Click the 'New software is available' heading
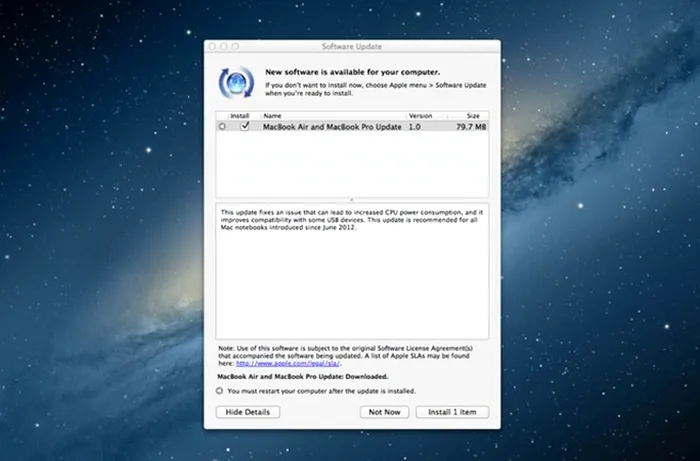Screen dimensions: 700x461 353,72
